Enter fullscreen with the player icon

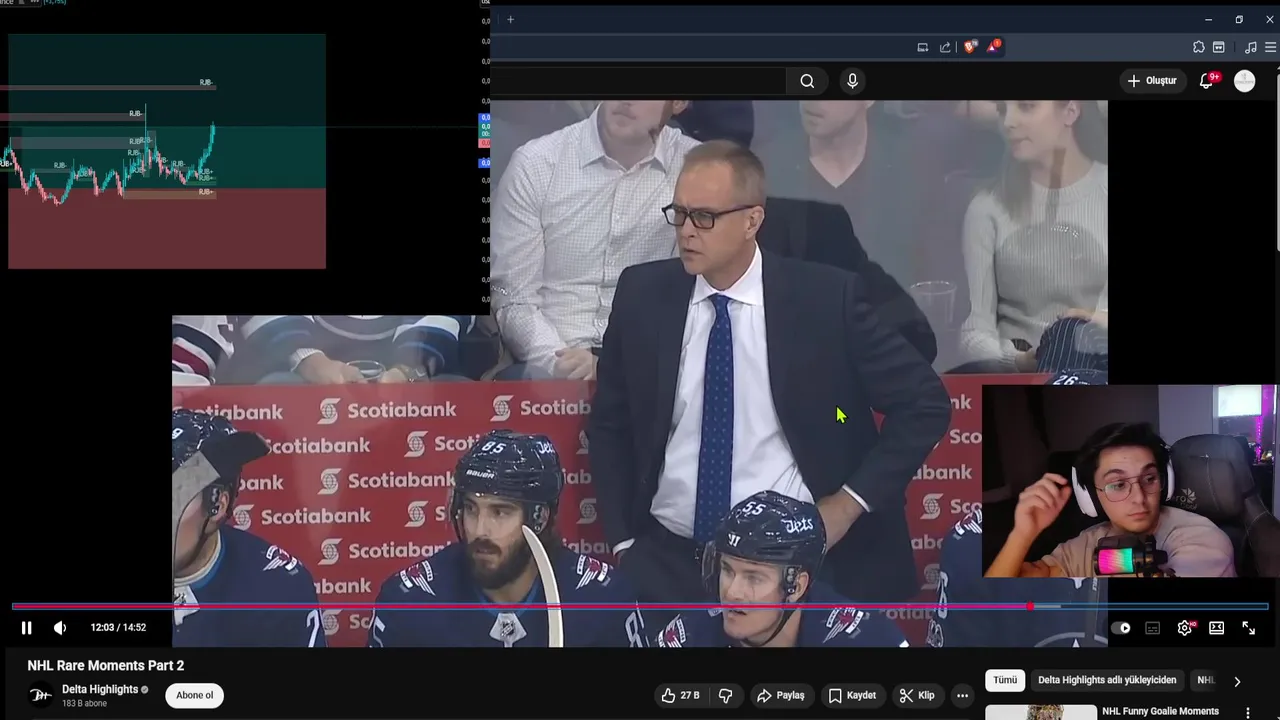(1249, 628)
